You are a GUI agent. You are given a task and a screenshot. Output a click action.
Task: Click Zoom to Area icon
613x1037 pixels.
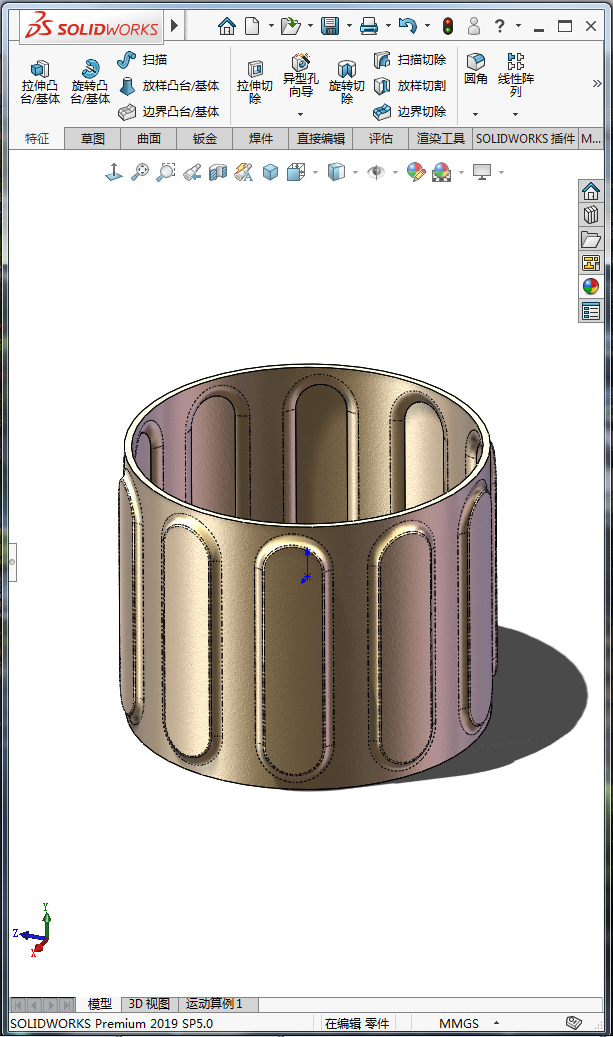tap(166, 172)
